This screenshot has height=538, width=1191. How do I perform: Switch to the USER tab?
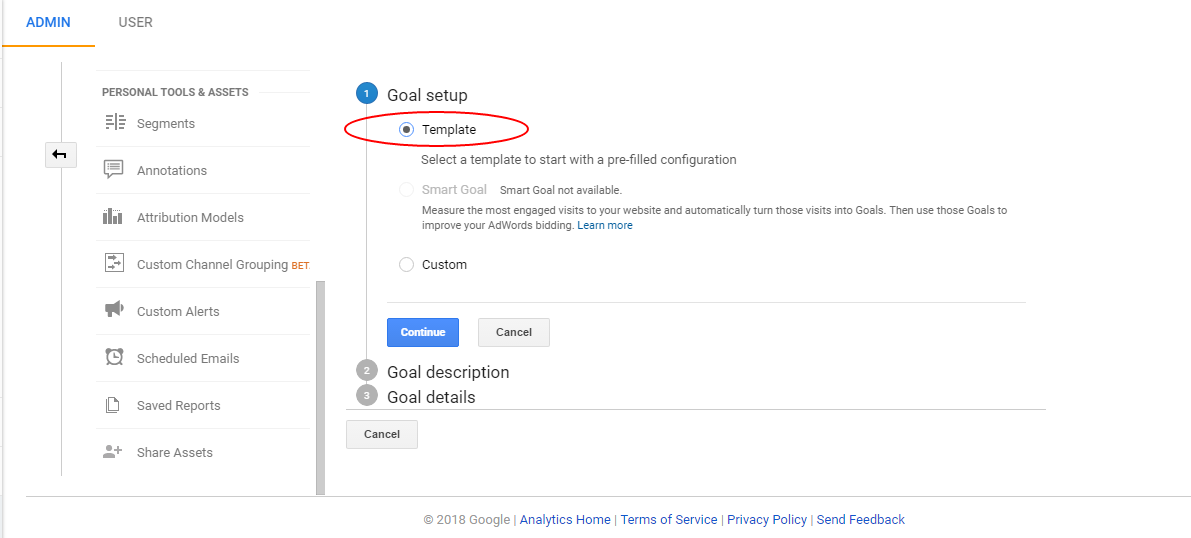coord(135,23)
